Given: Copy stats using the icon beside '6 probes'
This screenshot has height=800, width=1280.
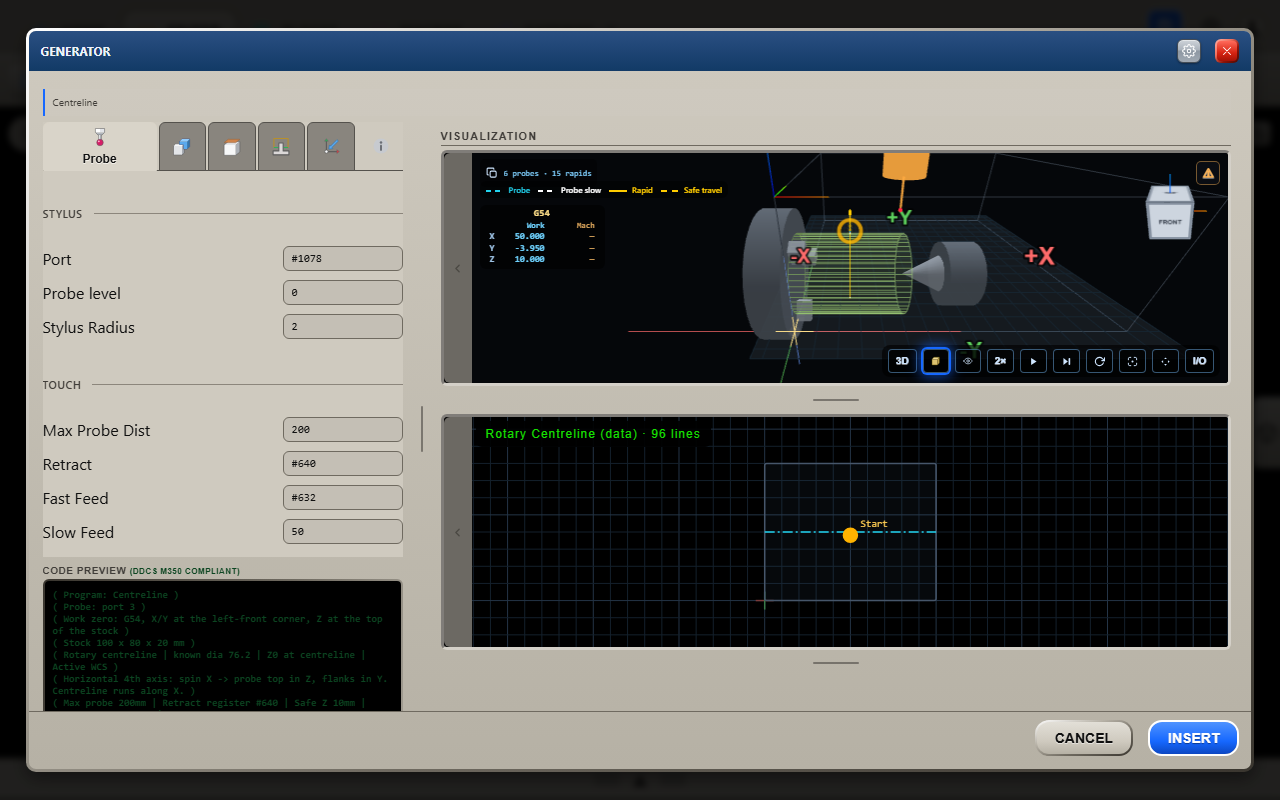Looking at the screenshot, I should (x=491, y=172).
